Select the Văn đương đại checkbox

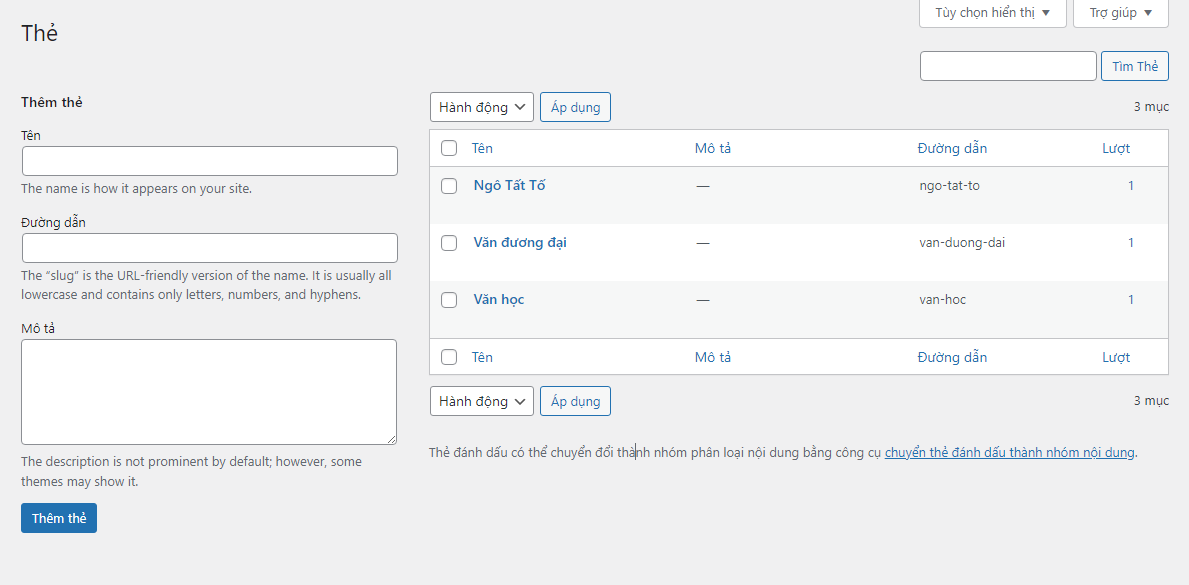[449, 243]
